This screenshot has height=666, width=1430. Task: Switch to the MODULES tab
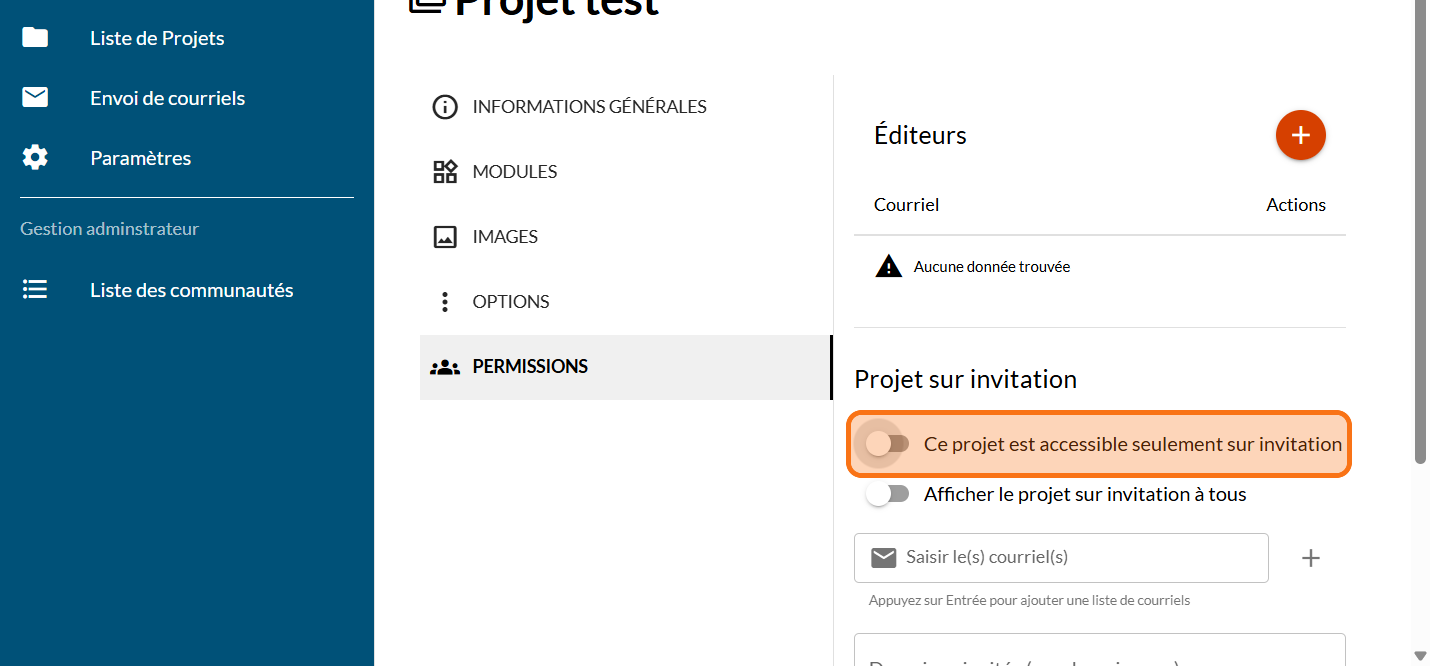(x=514, y=172)
